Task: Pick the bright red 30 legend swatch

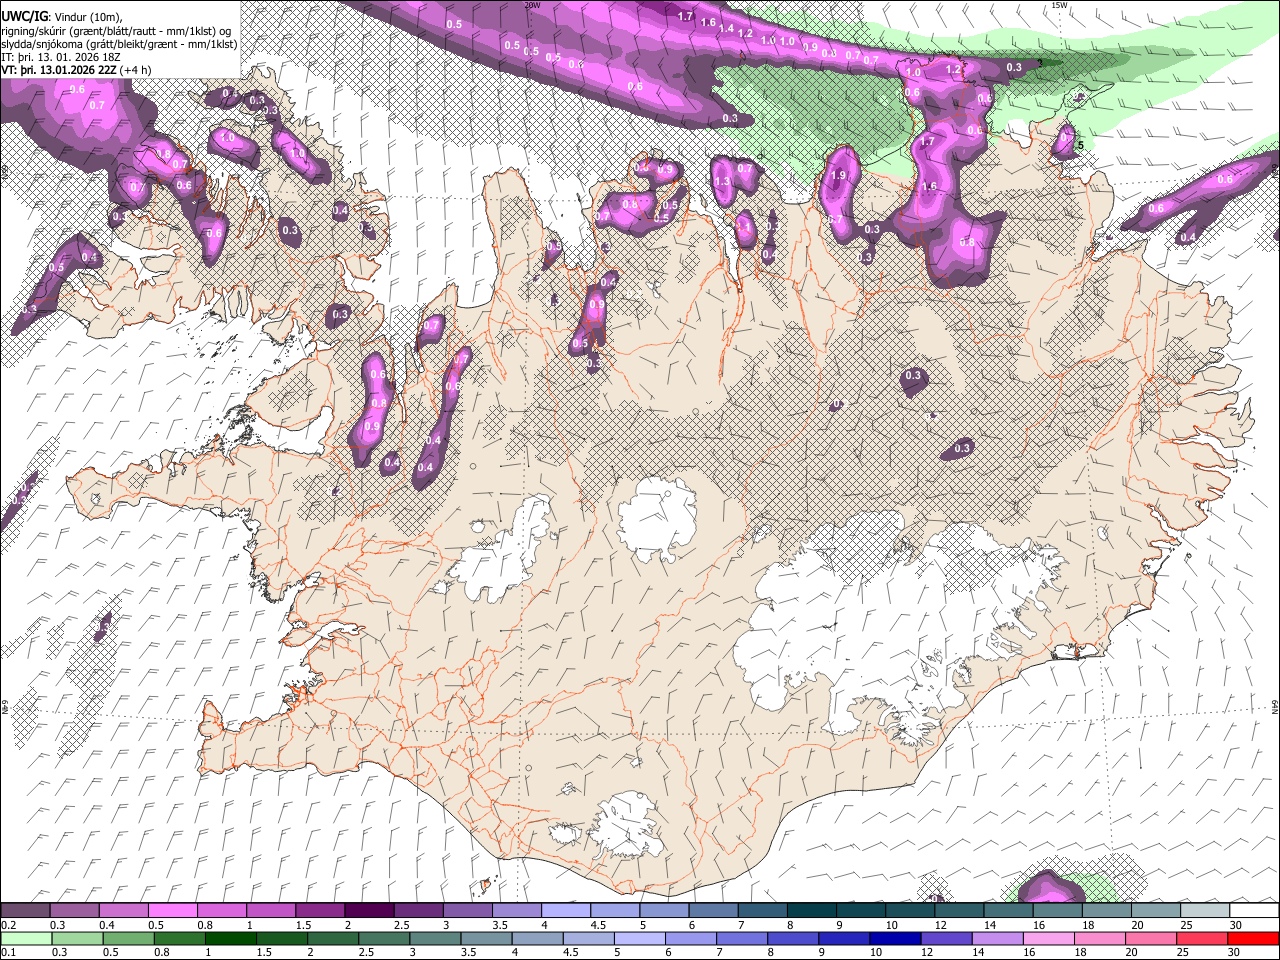Action: [1255, 938]
